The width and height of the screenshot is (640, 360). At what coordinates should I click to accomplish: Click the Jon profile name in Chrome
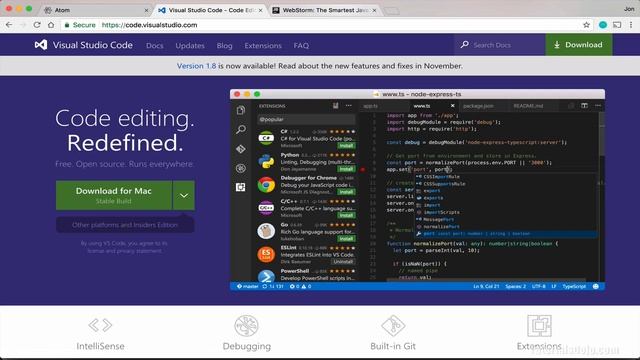(629, 9)
